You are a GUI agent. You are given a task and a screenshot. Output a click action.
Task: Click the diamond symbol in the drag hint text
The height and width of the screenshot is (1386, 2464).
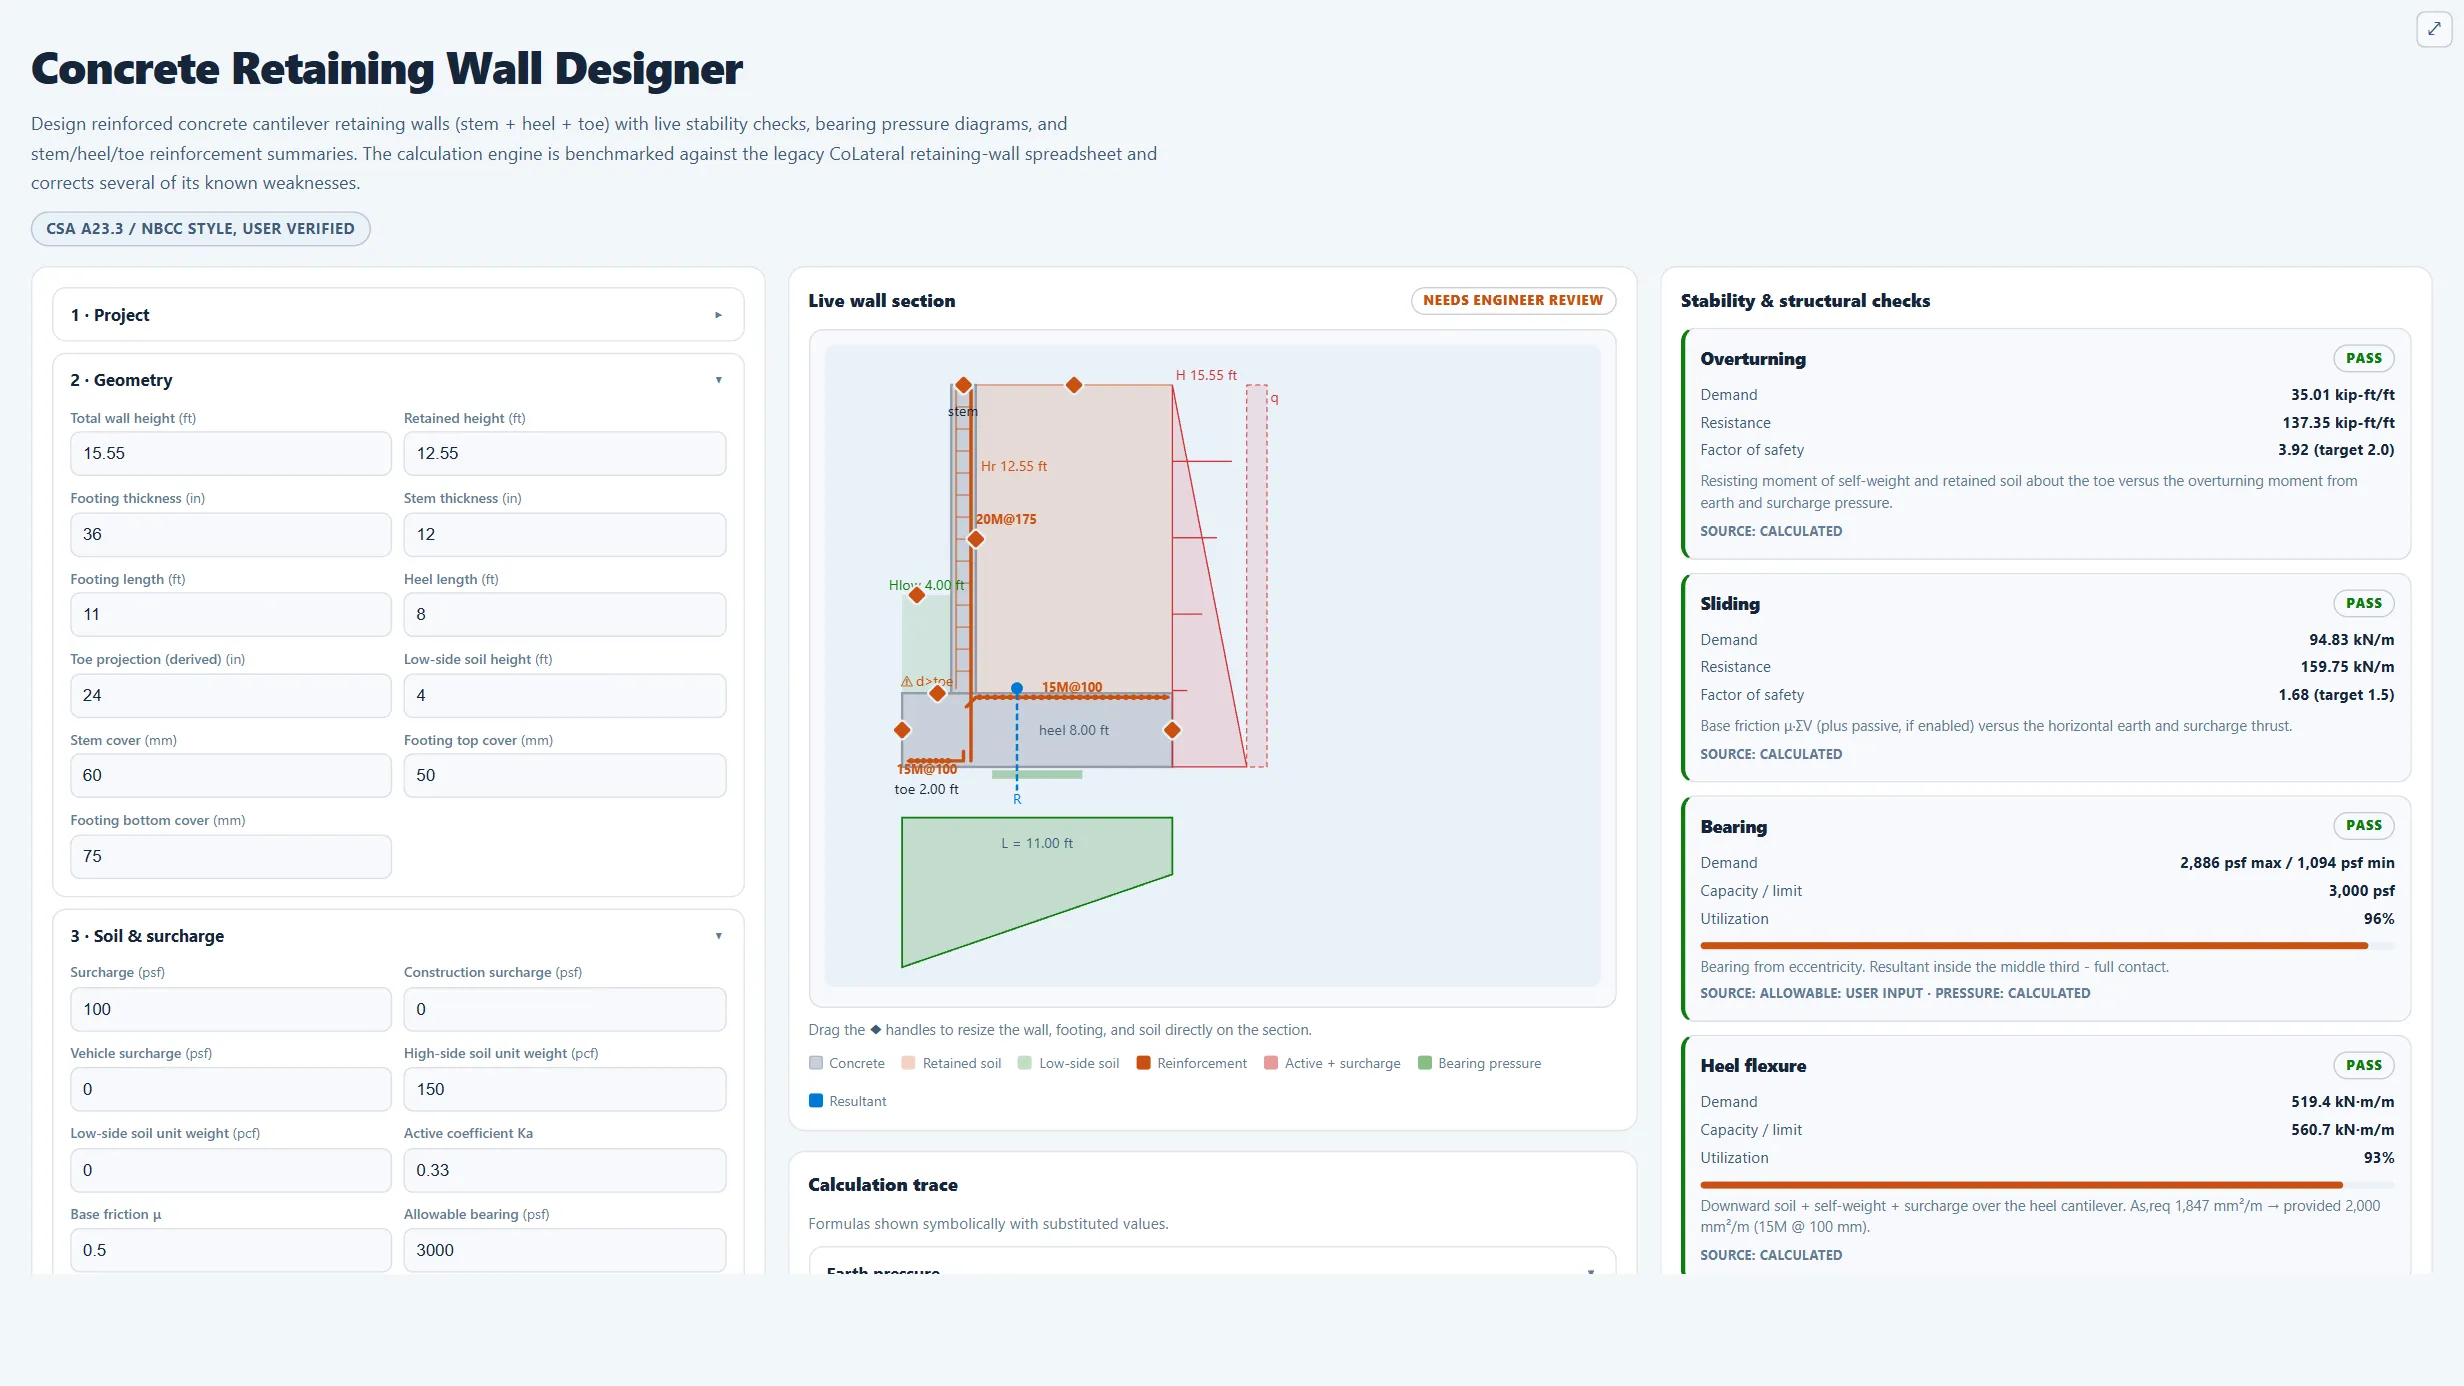tap(875, 1029)
